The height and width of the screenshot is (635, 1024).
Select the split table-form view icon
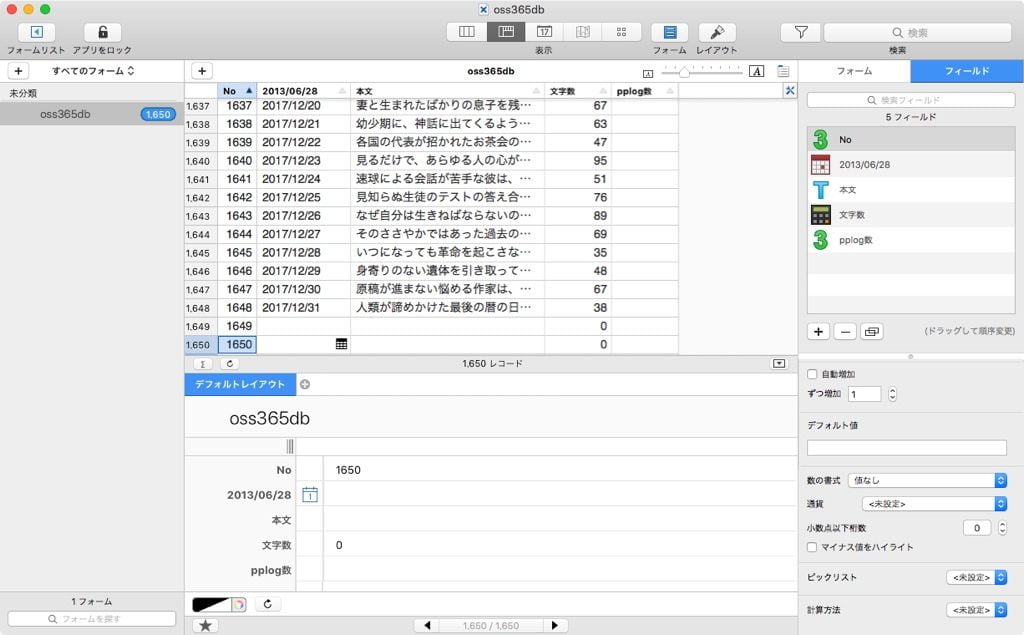[x=505, y=31]
